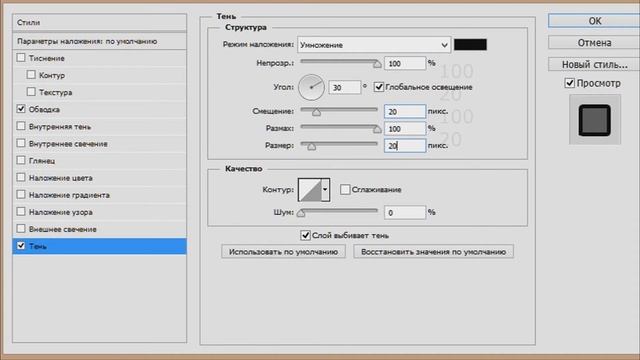The height and width of the screenshot is (360, 640).
Task: Click the opacity value field
Action: (405, 63)
